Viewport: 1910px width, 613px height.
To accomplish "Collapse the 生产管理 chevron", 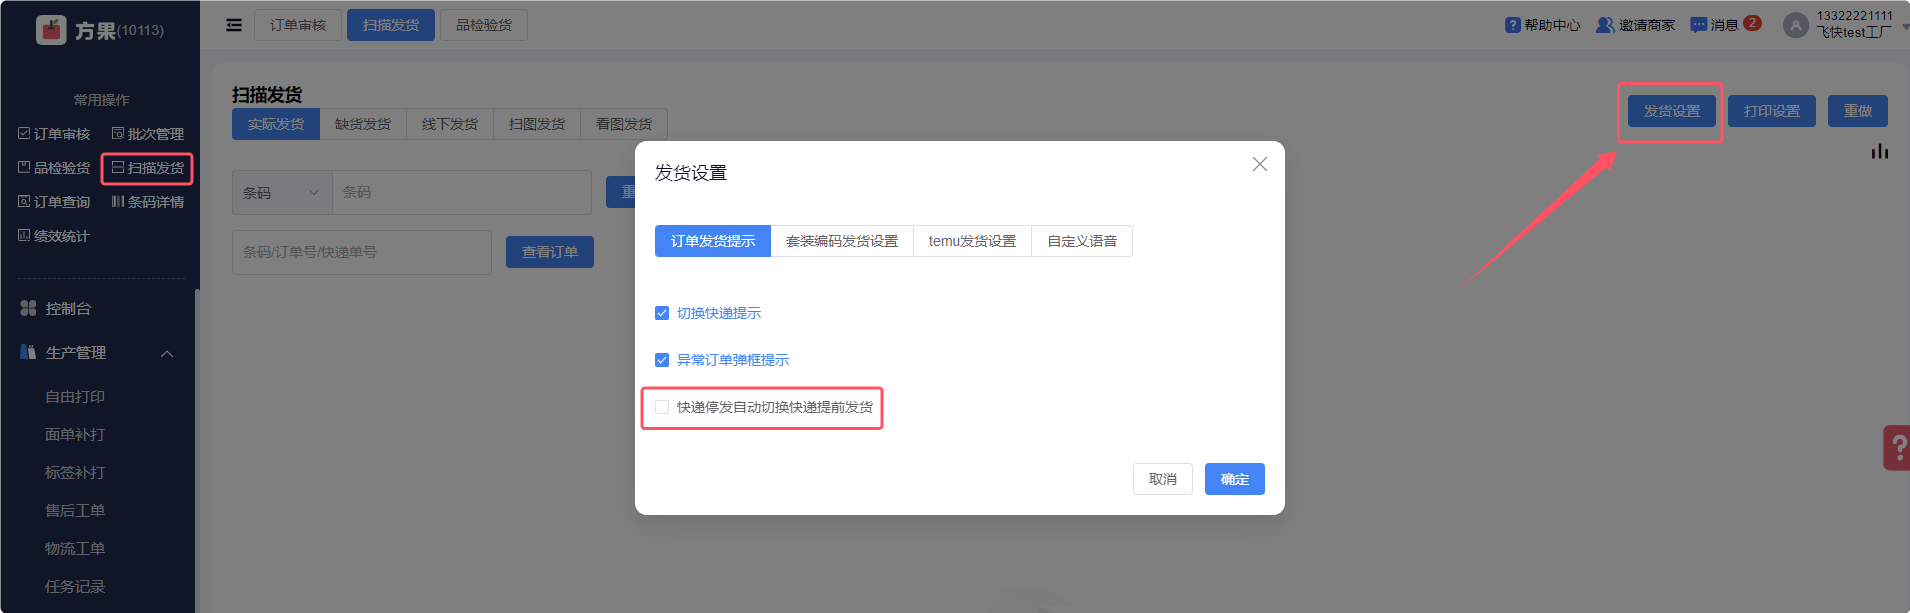I will click(167, 353).
